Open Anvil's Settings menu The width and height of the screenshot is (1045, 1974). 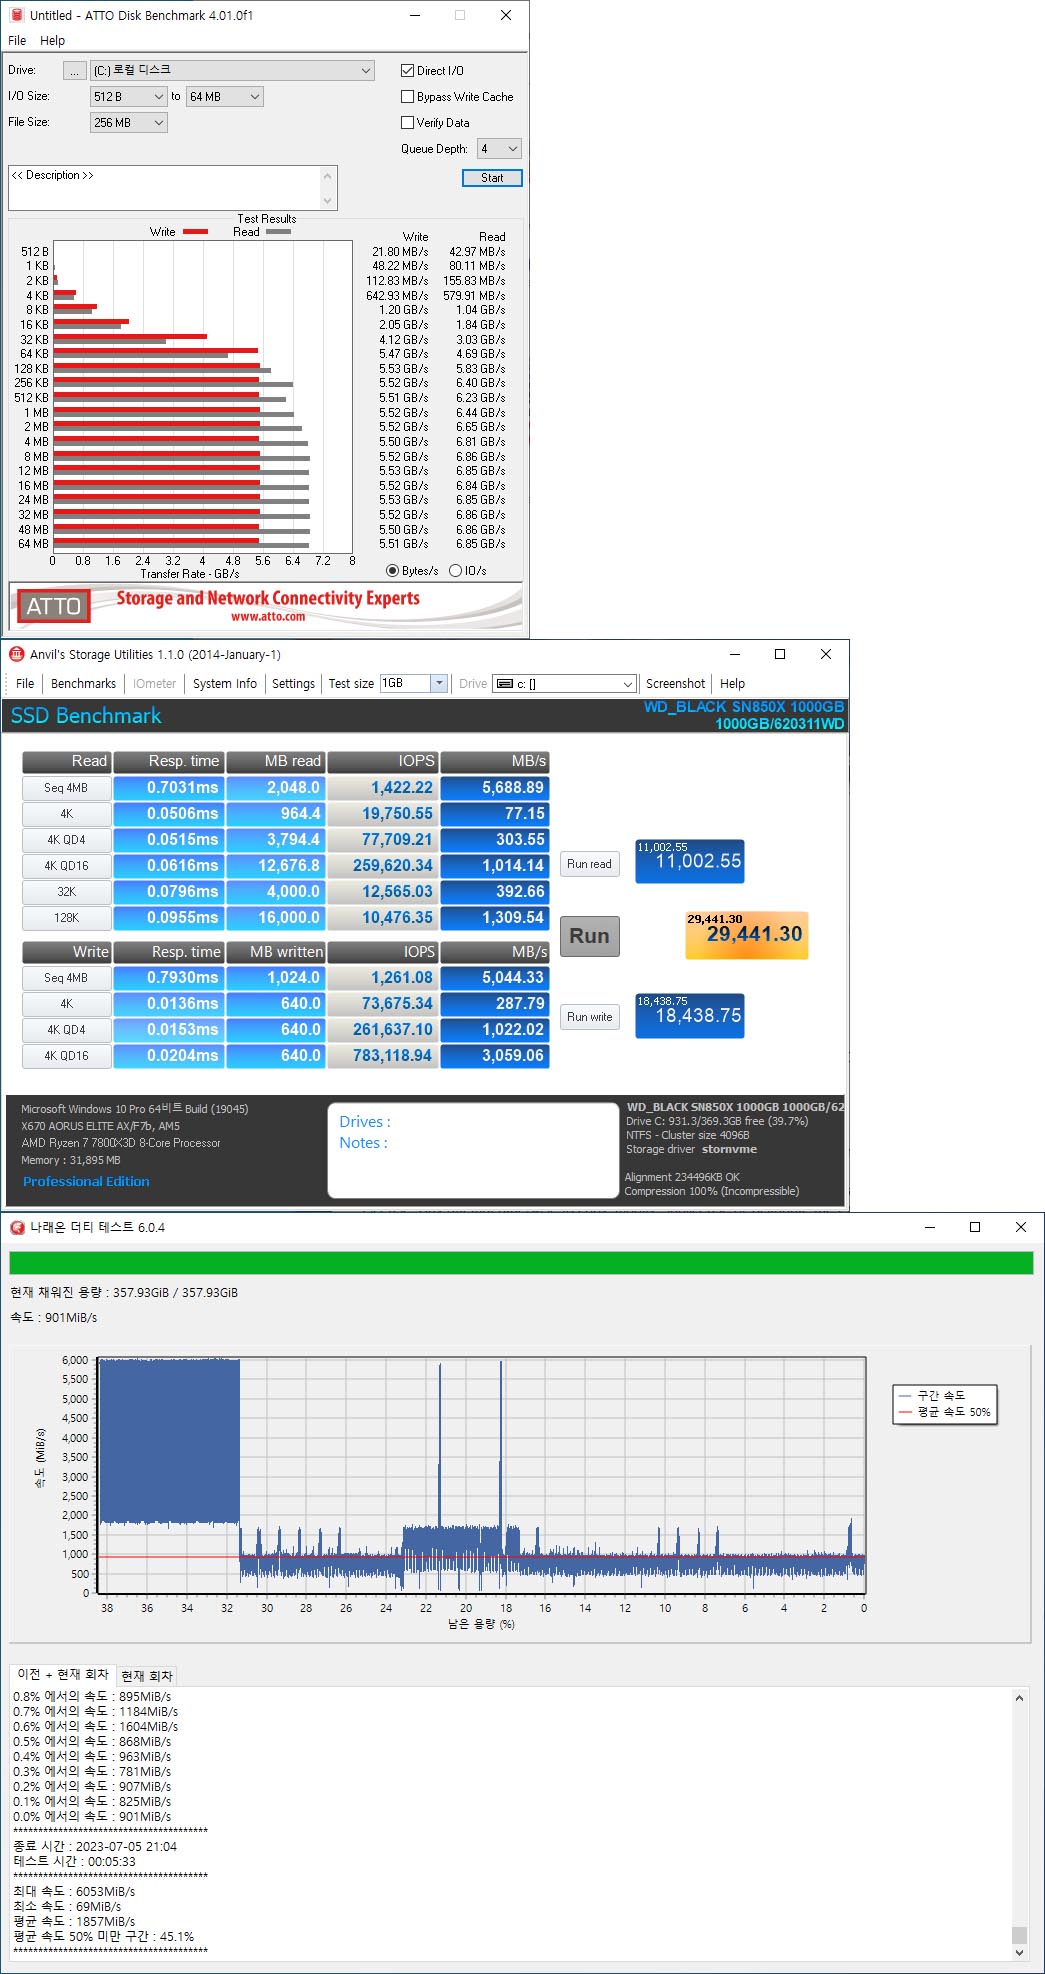(x=293, y=684)
